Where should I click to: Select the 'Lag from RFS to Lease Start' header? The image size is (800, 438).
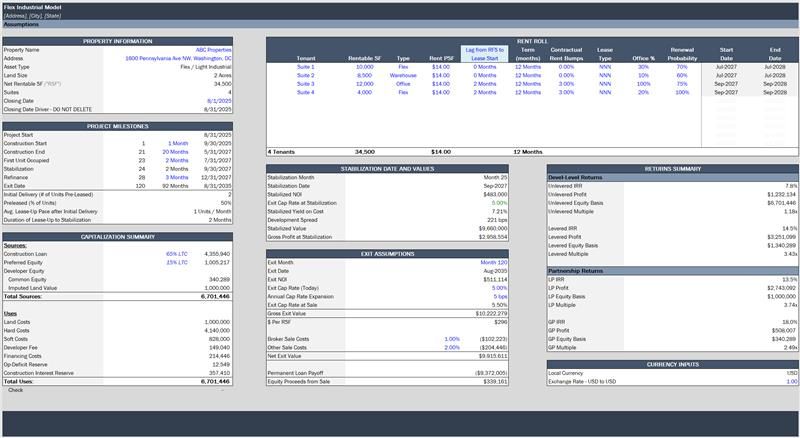(x=485, y=54)
